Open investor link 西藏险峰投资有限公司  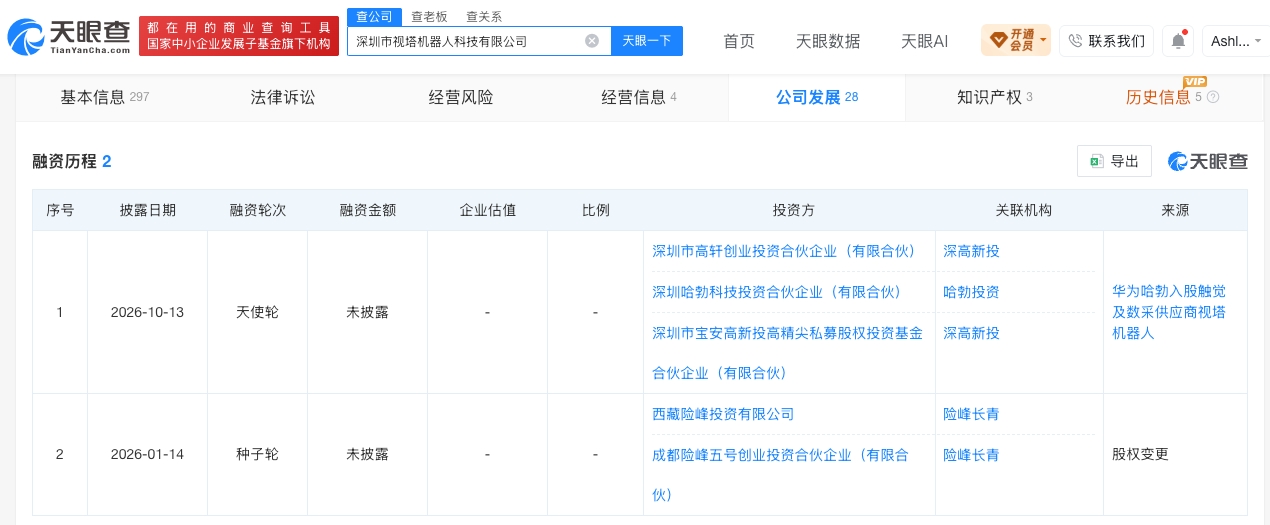click(x=723, y=414)
